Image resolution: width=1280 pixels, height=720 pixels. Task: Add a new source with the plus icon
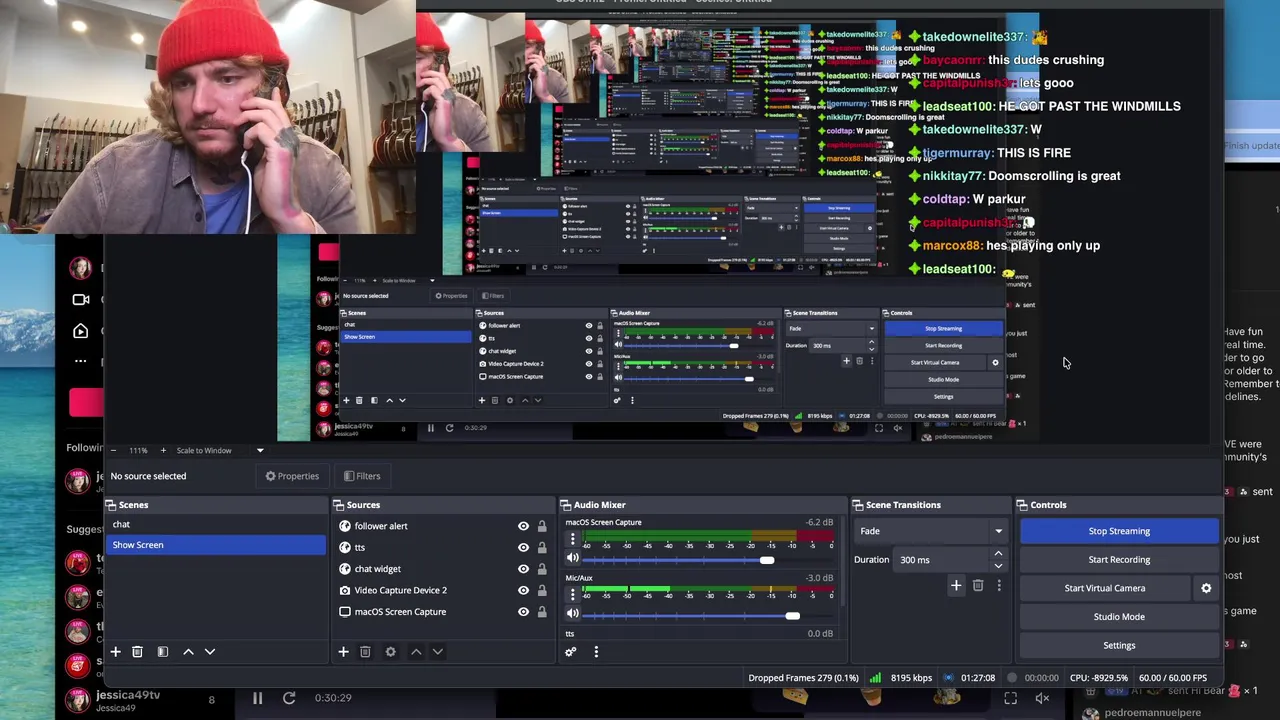[343, 652]
